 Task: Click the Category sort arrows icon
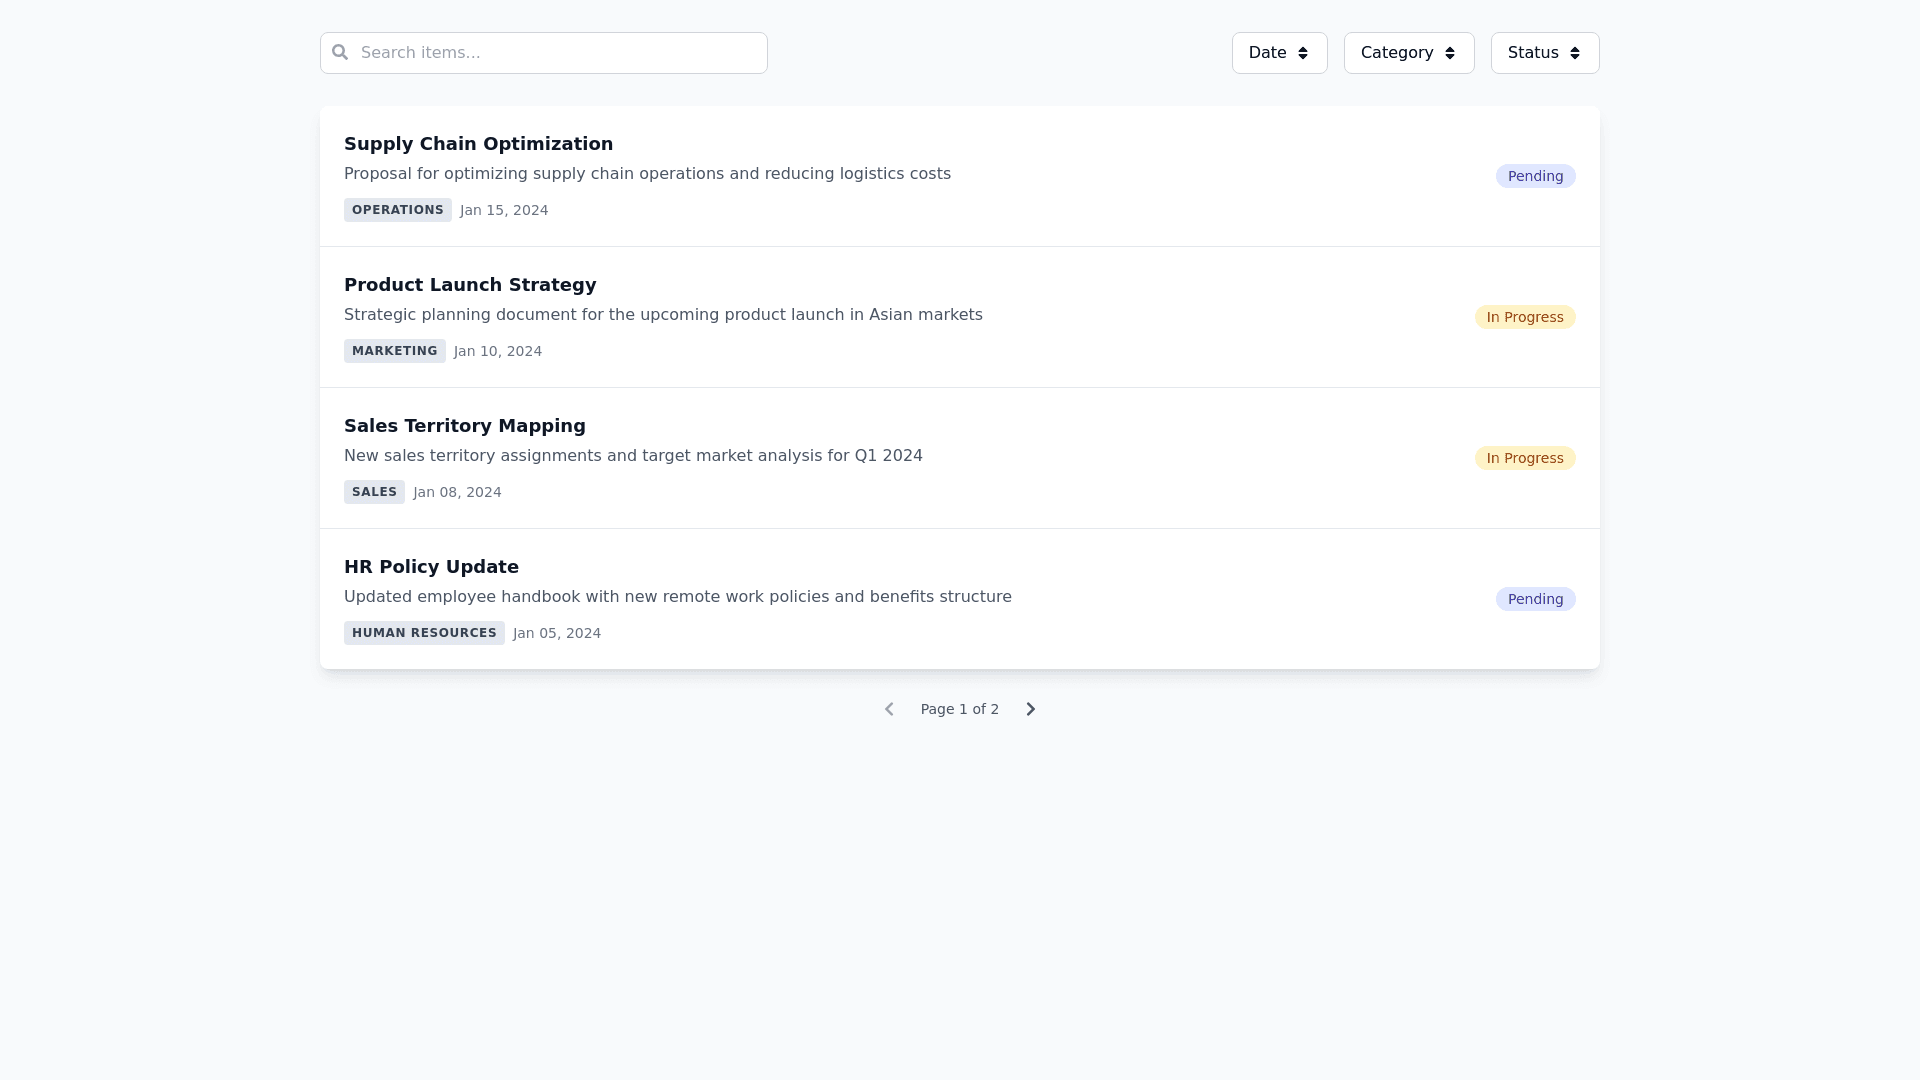(x=1450, y=53)
